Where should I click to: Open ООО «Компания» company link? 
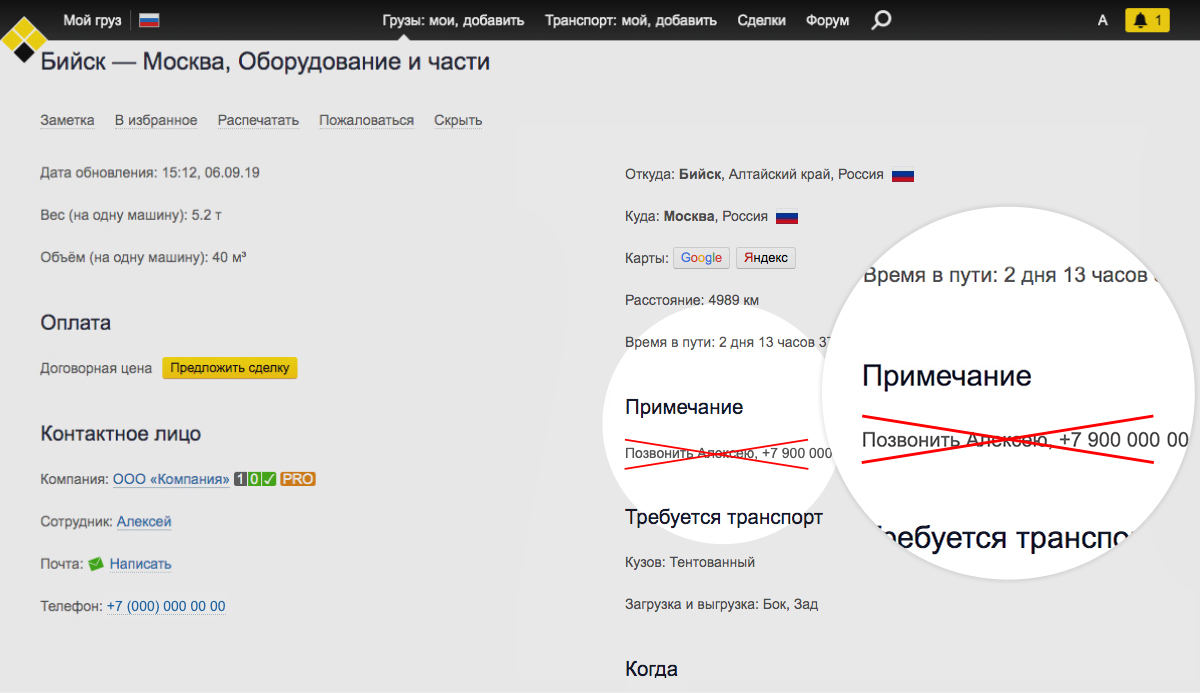click(171, 479)
